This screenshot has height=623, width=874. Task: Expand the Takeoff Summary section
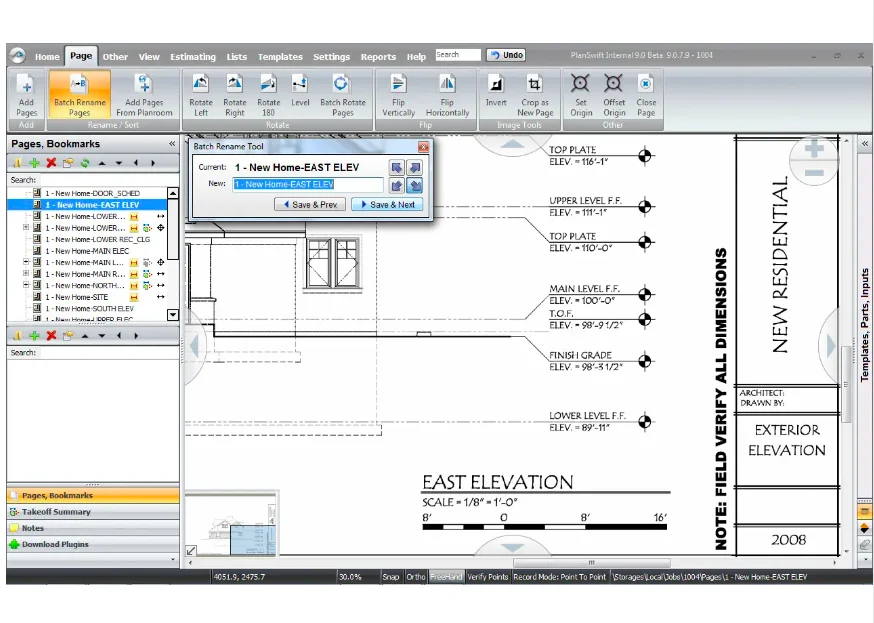pos(56,512)
